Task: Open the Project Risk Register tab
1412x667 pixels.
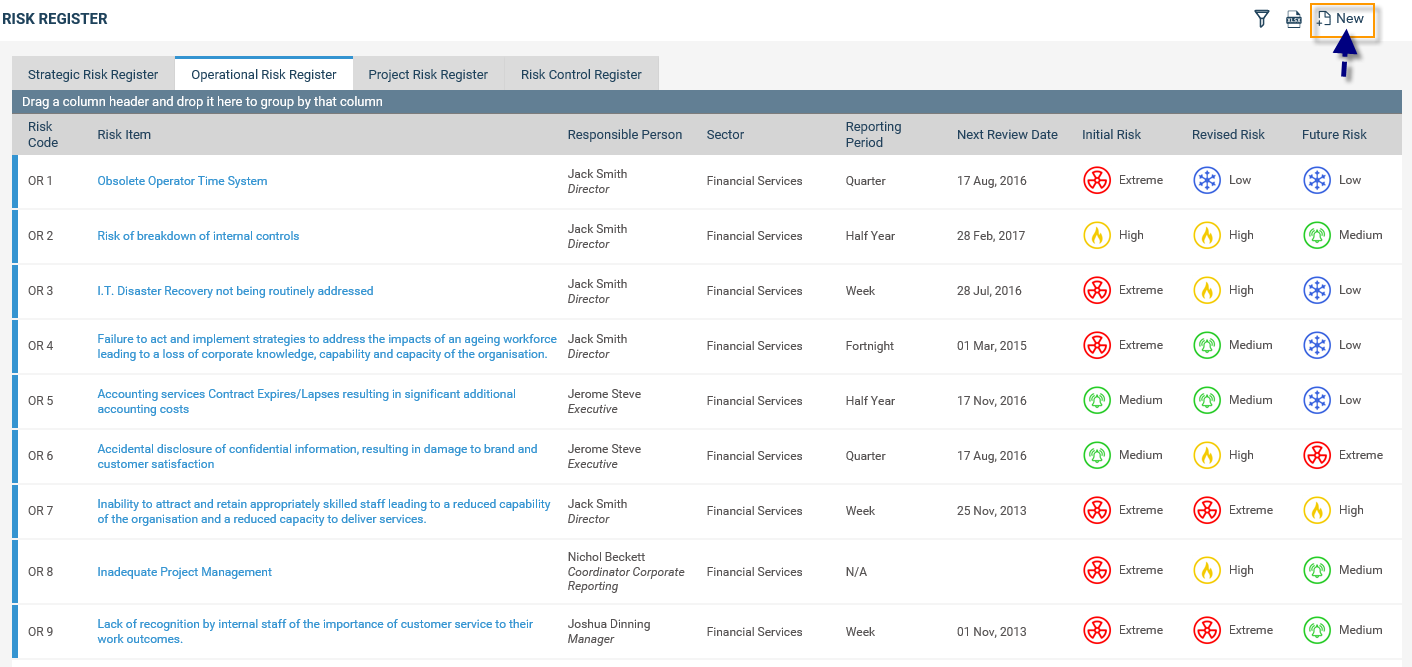Action: click(x=428, y=73)
